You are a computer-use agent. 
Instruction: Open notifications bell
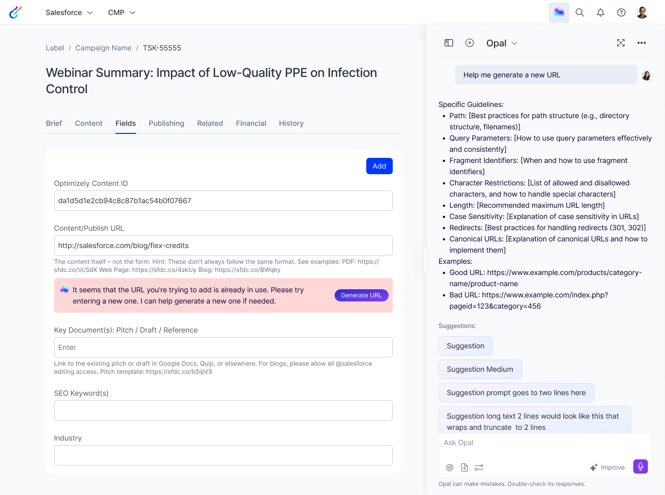(x=601, y=13)
